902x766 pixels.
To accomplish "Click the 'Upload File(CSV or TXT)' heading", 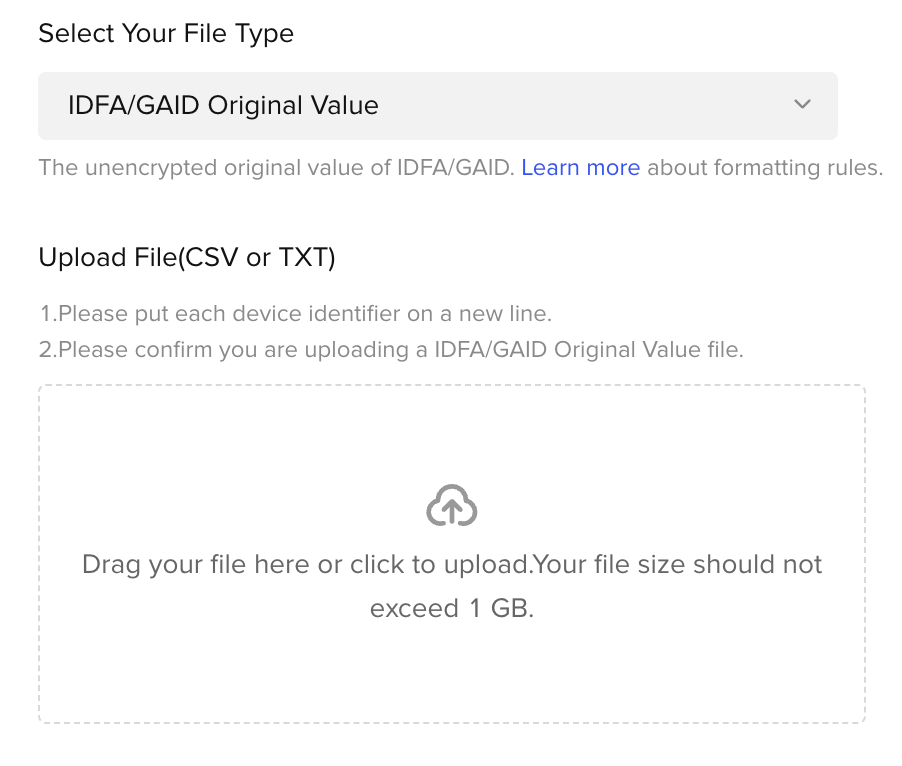I will pyautogui.click(x=187, y=257).
